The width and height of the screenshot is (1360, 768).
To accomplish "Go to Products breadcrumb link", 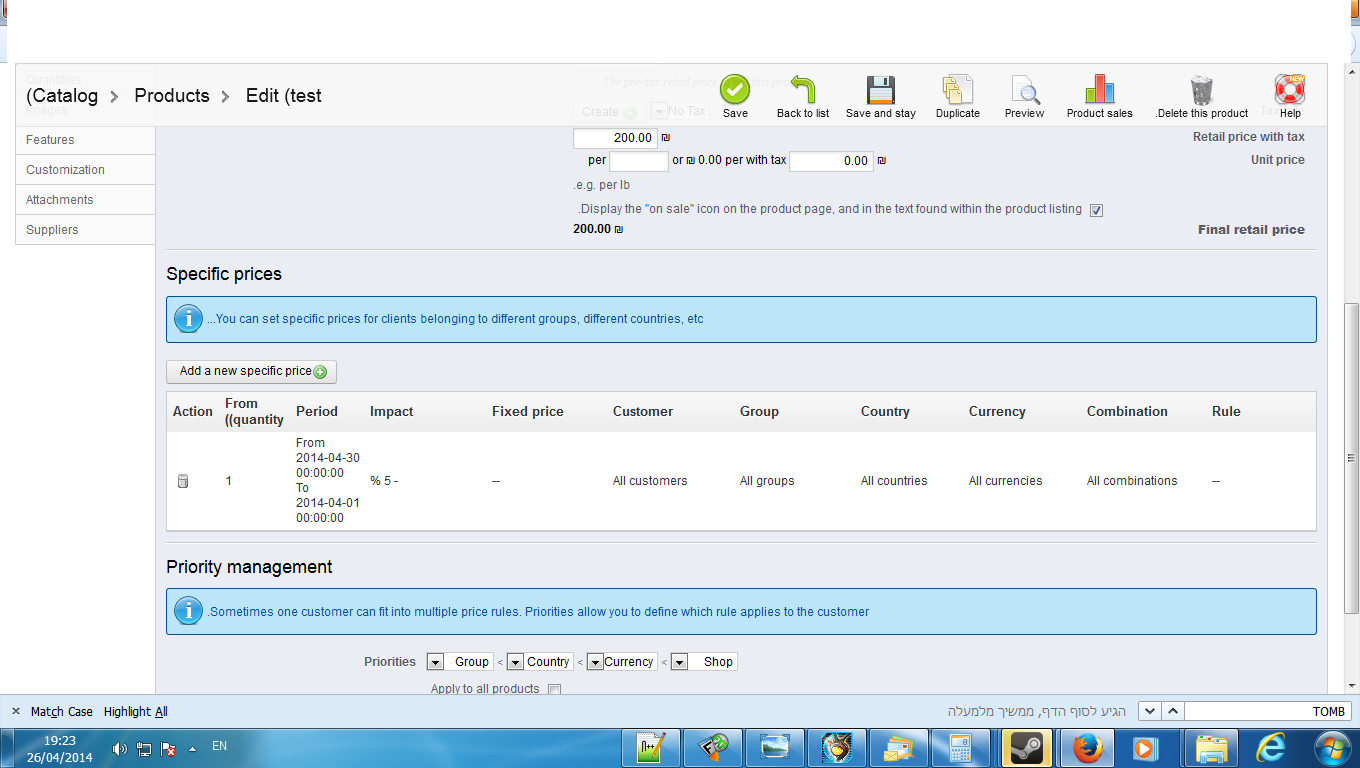I will 172,96.
